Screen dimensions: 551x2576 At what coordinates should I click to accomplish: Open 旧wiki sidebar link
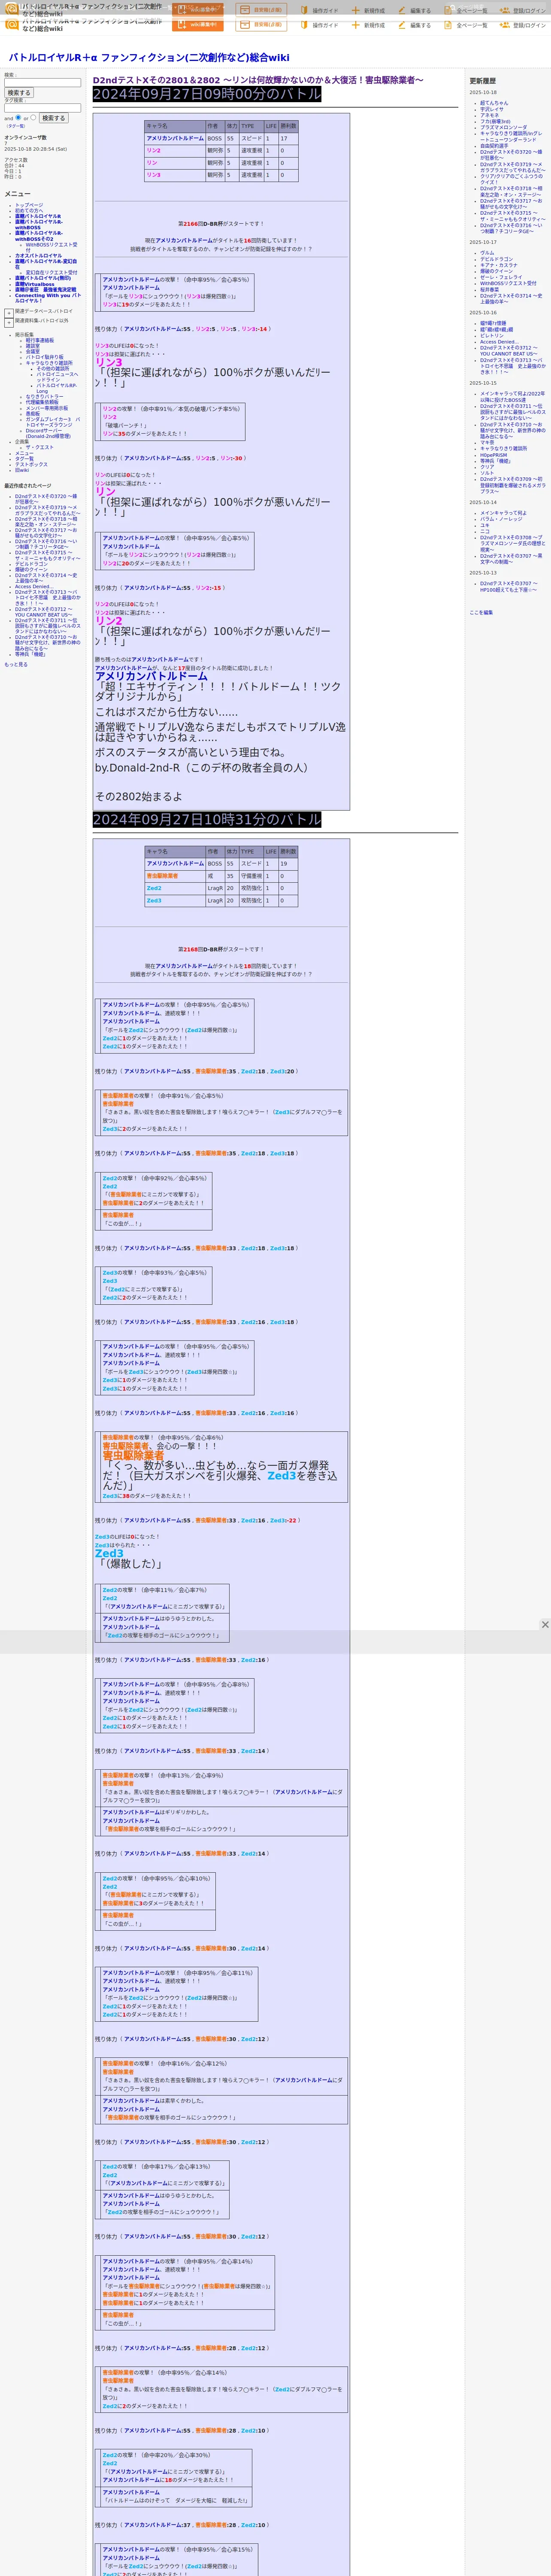22,471
